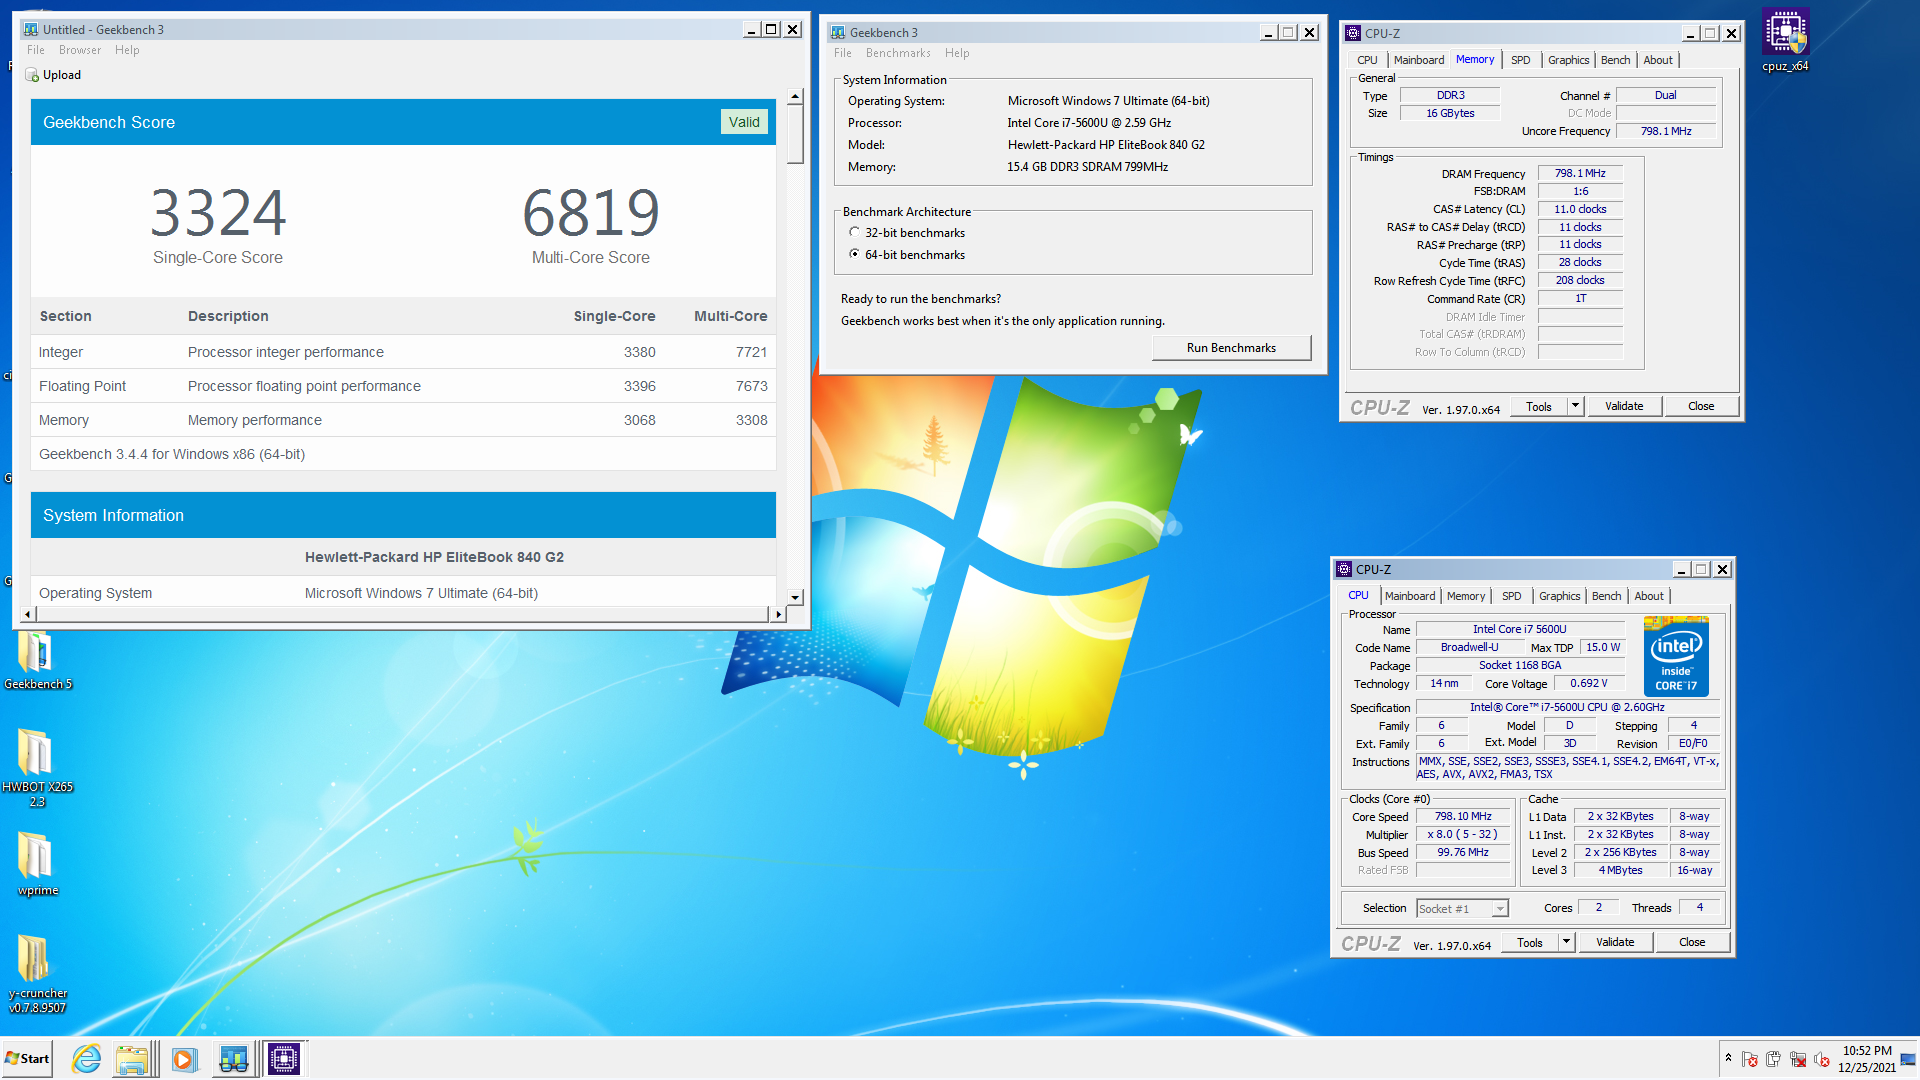Click the Show desktop button at taskbar end
The width and height of the screenshot is (1920, 1080).
(1909, 1059)
